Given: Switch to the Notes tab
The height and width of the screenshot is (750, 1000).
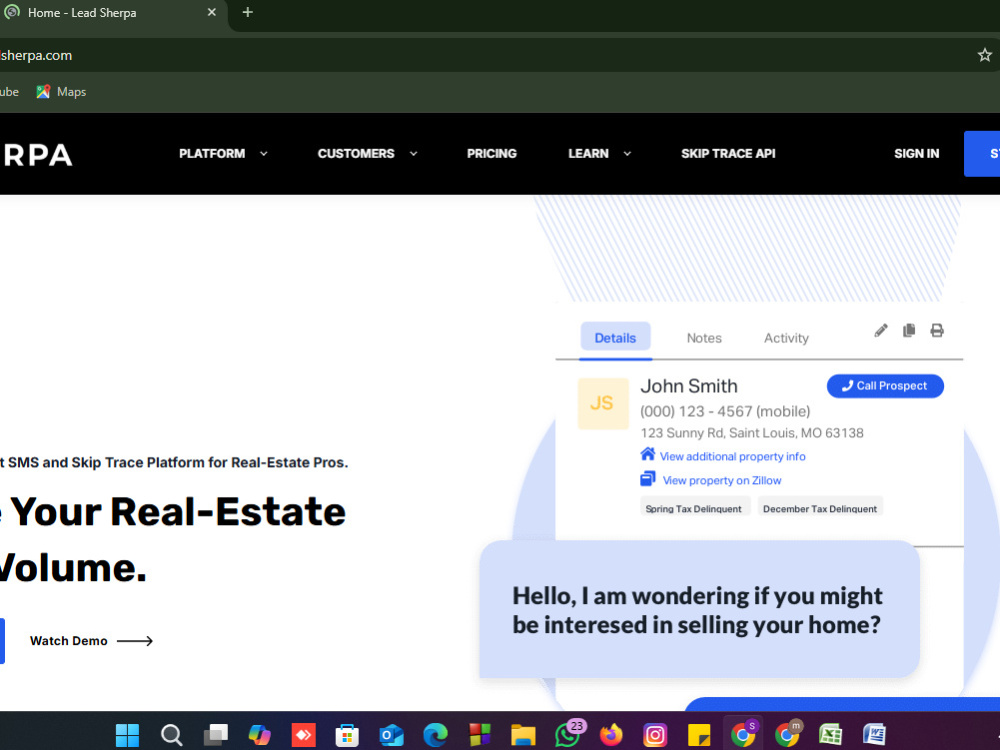Looking at the screenshot, I should [x=704, y=338].
